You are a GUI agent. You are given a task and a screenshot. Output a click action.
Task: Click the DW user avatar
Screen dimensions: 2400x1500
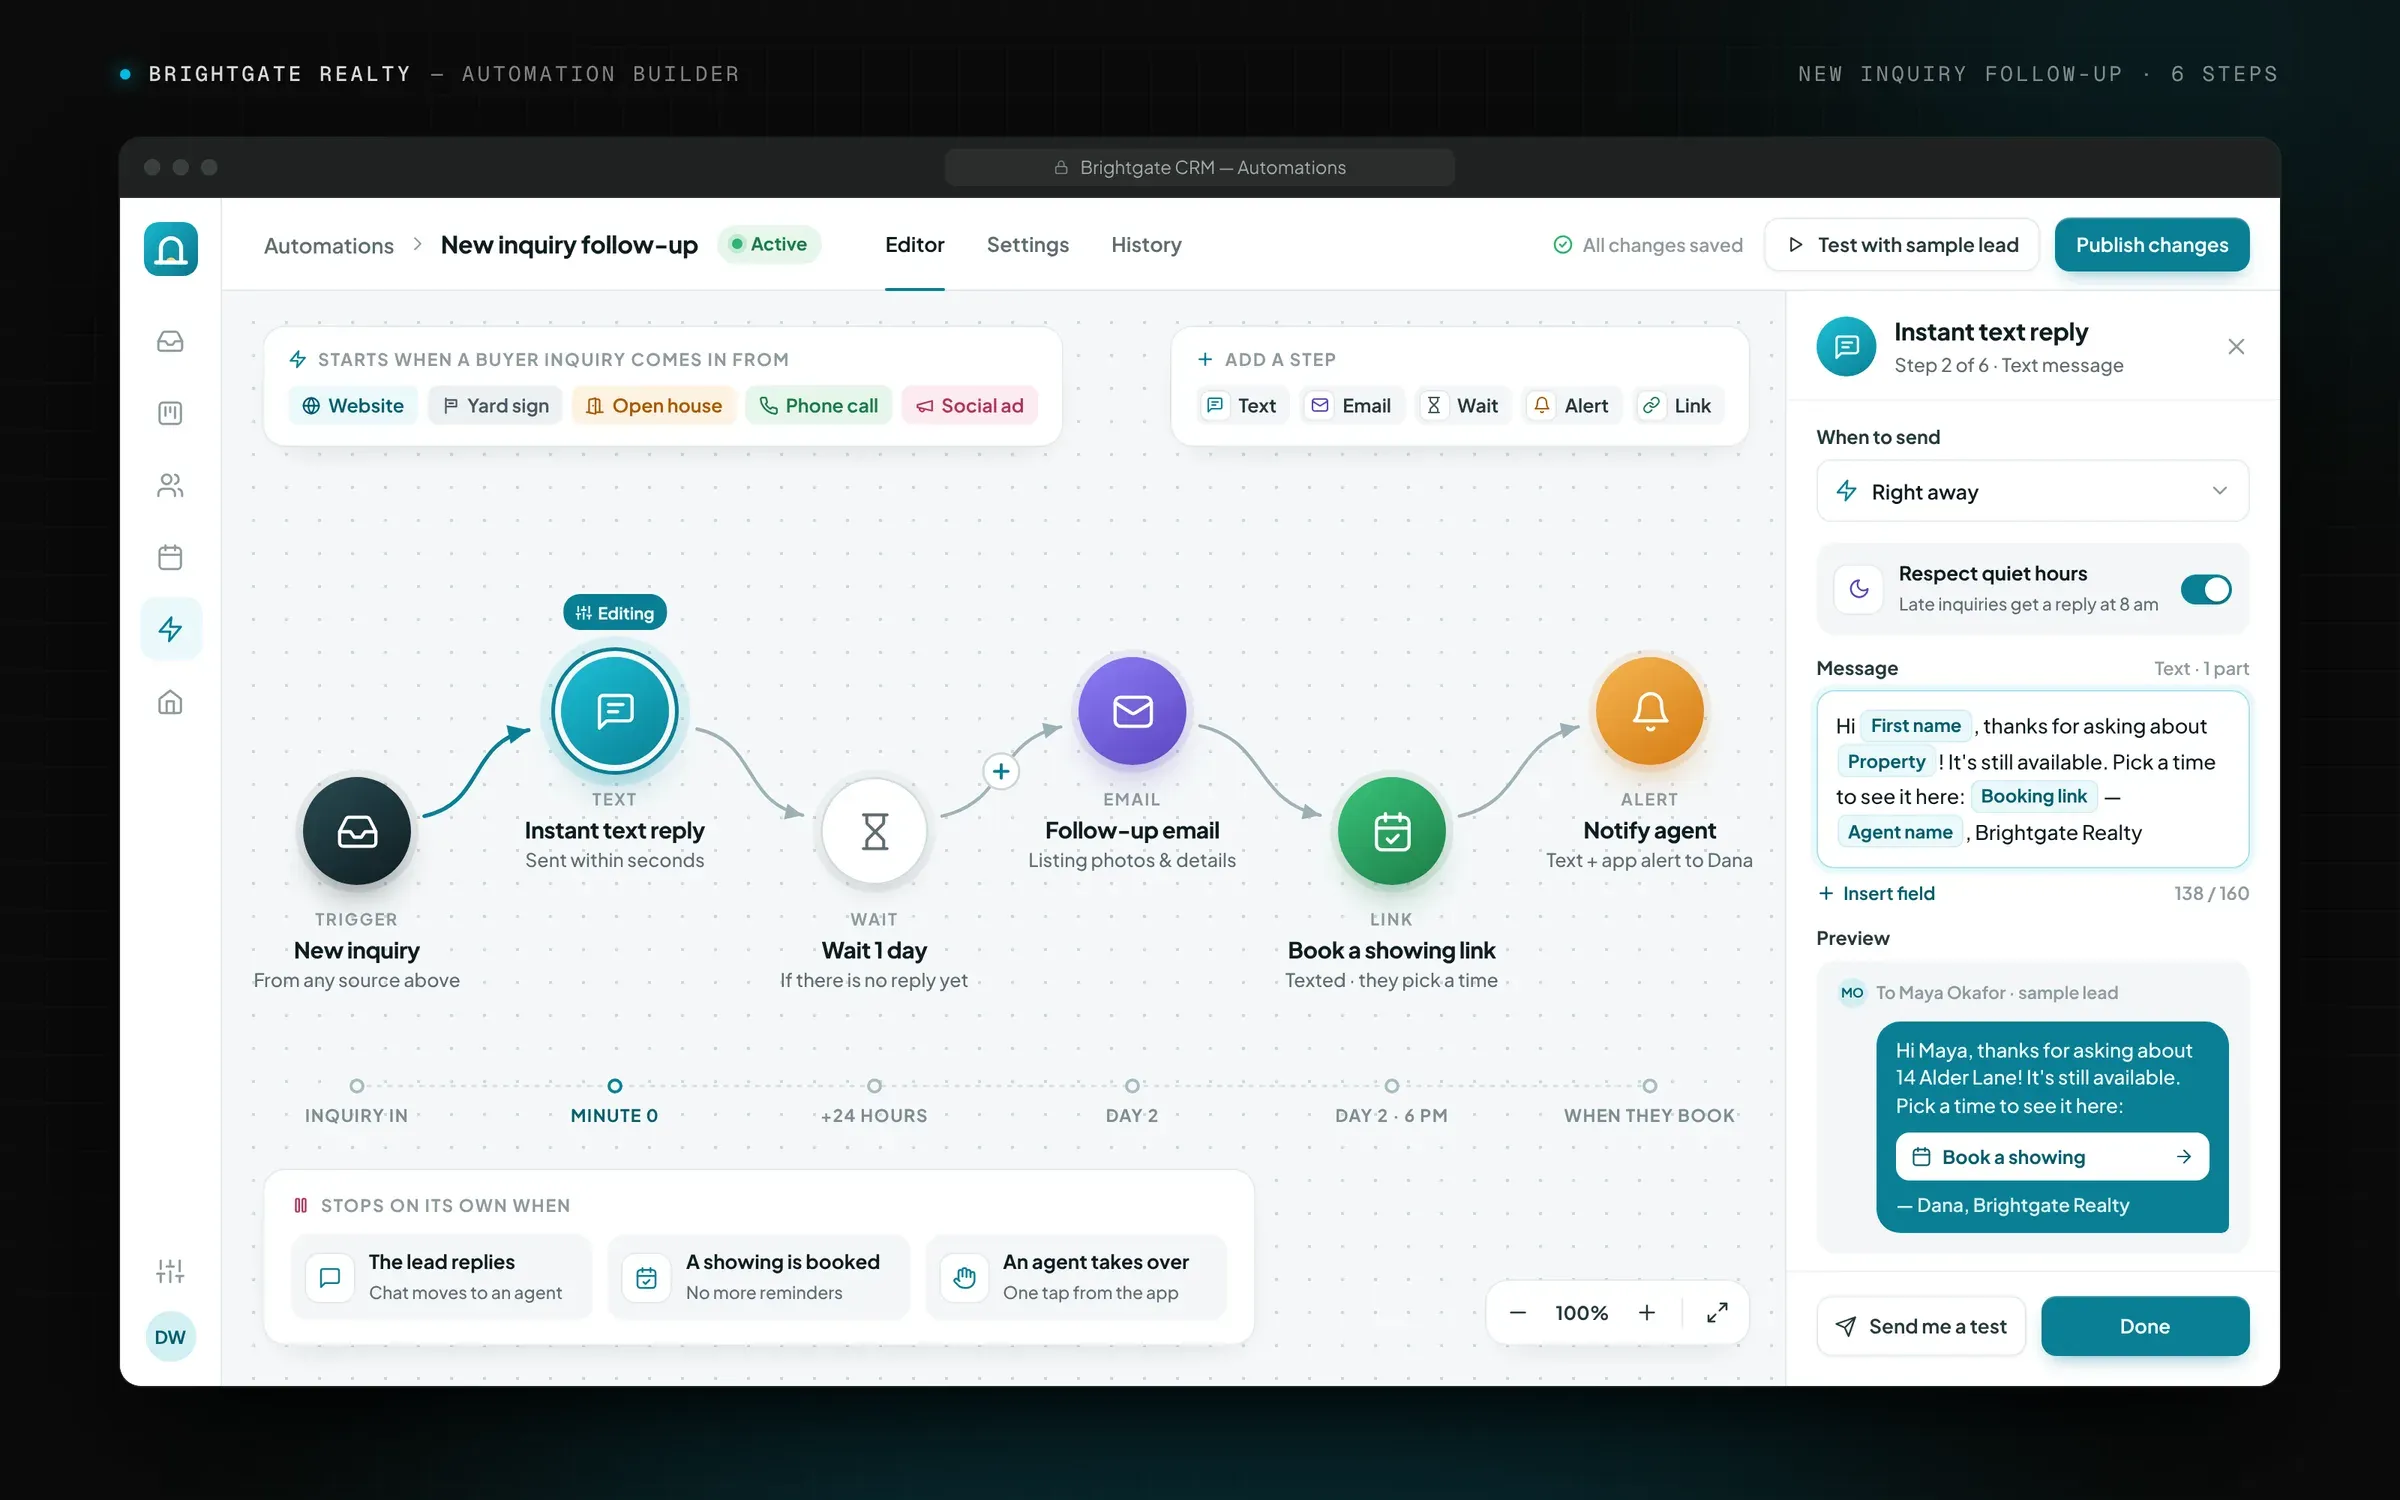pos(170,1337)
